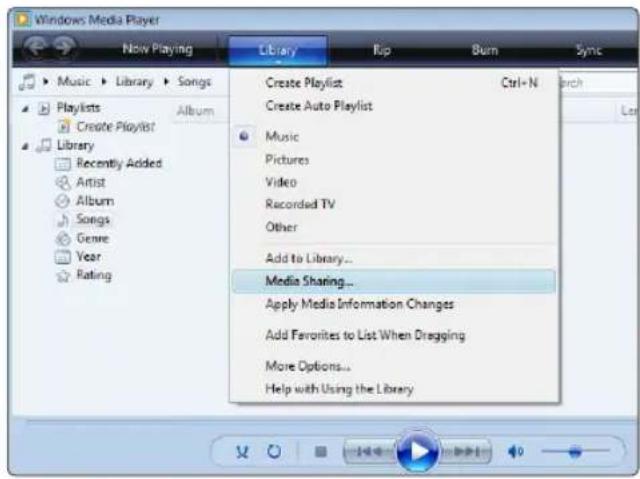Click the Library breadcrumb label
This screenshot has height=479, width=640.
pos(134,82)
